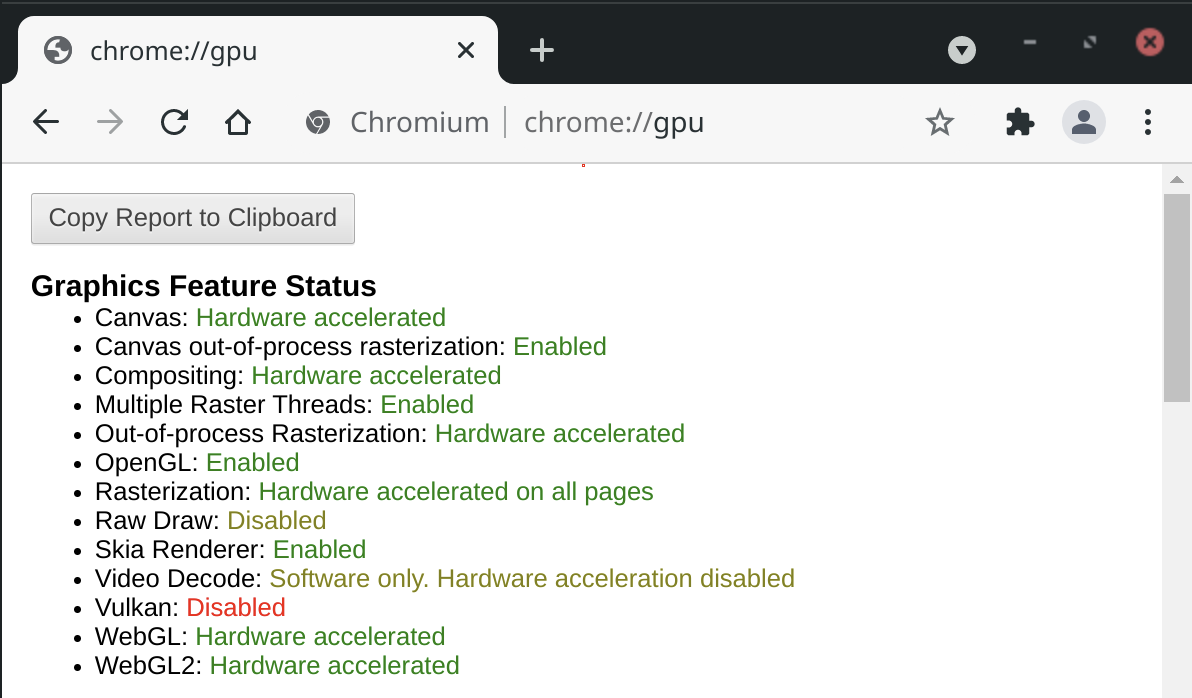Viewport: 1192px width, 698px height.
Task: Click Compositing: Hardware accelerated entry
Action: click(298, 376)
